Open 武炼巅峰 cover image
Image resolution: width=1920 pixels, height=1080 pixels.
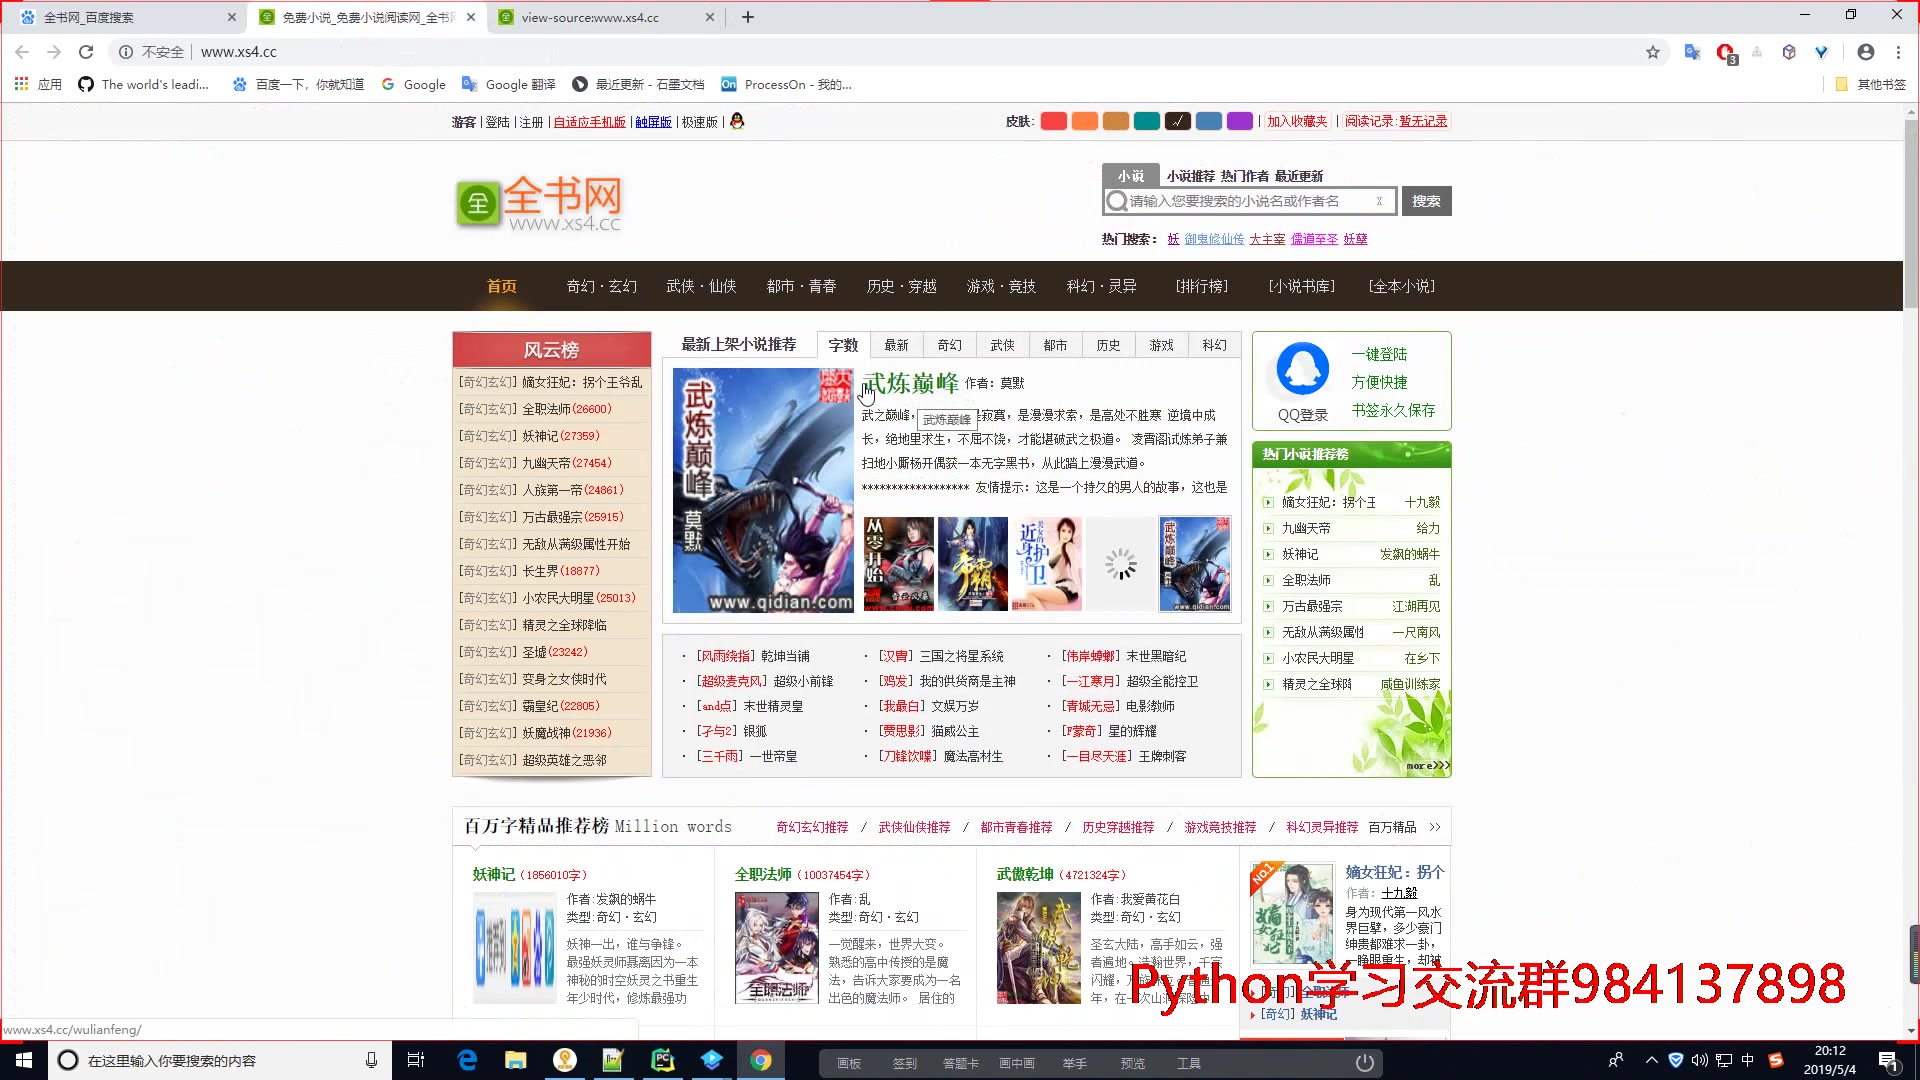click(763, 490)
